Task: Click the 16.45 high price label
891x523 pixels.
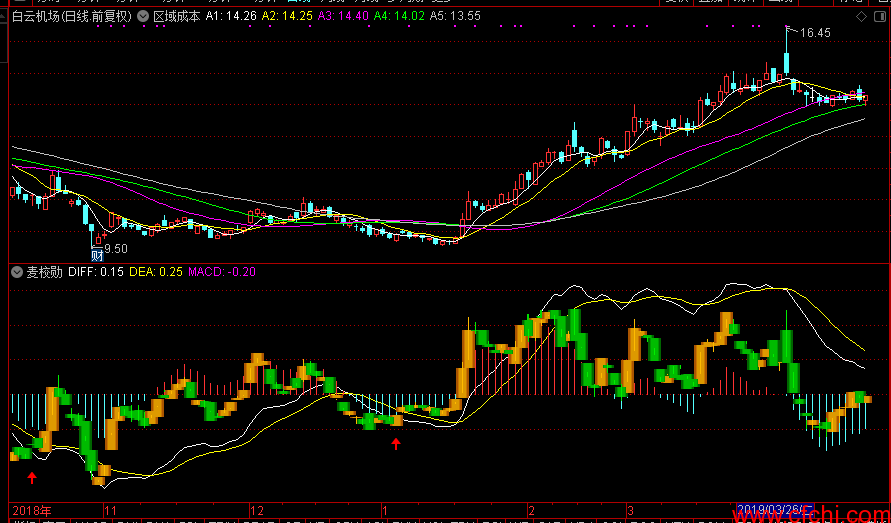Action: [815, 33]
